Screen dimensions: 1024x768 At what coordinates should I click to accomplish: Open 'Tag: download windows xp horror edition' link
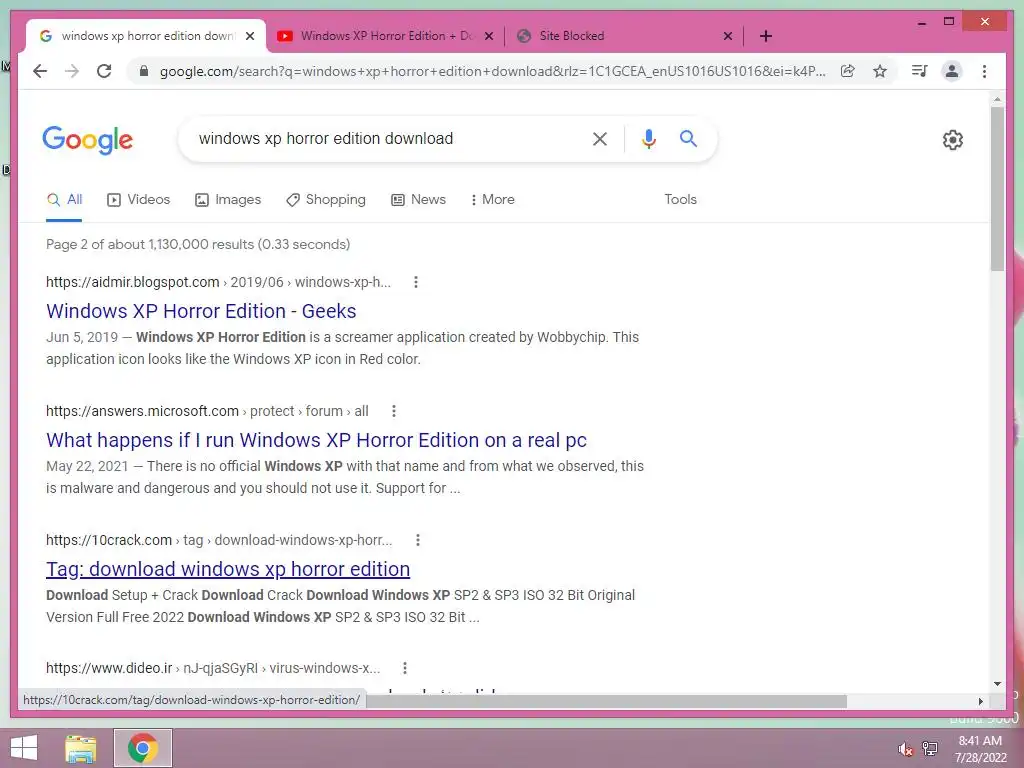click(x=228, y=569)
